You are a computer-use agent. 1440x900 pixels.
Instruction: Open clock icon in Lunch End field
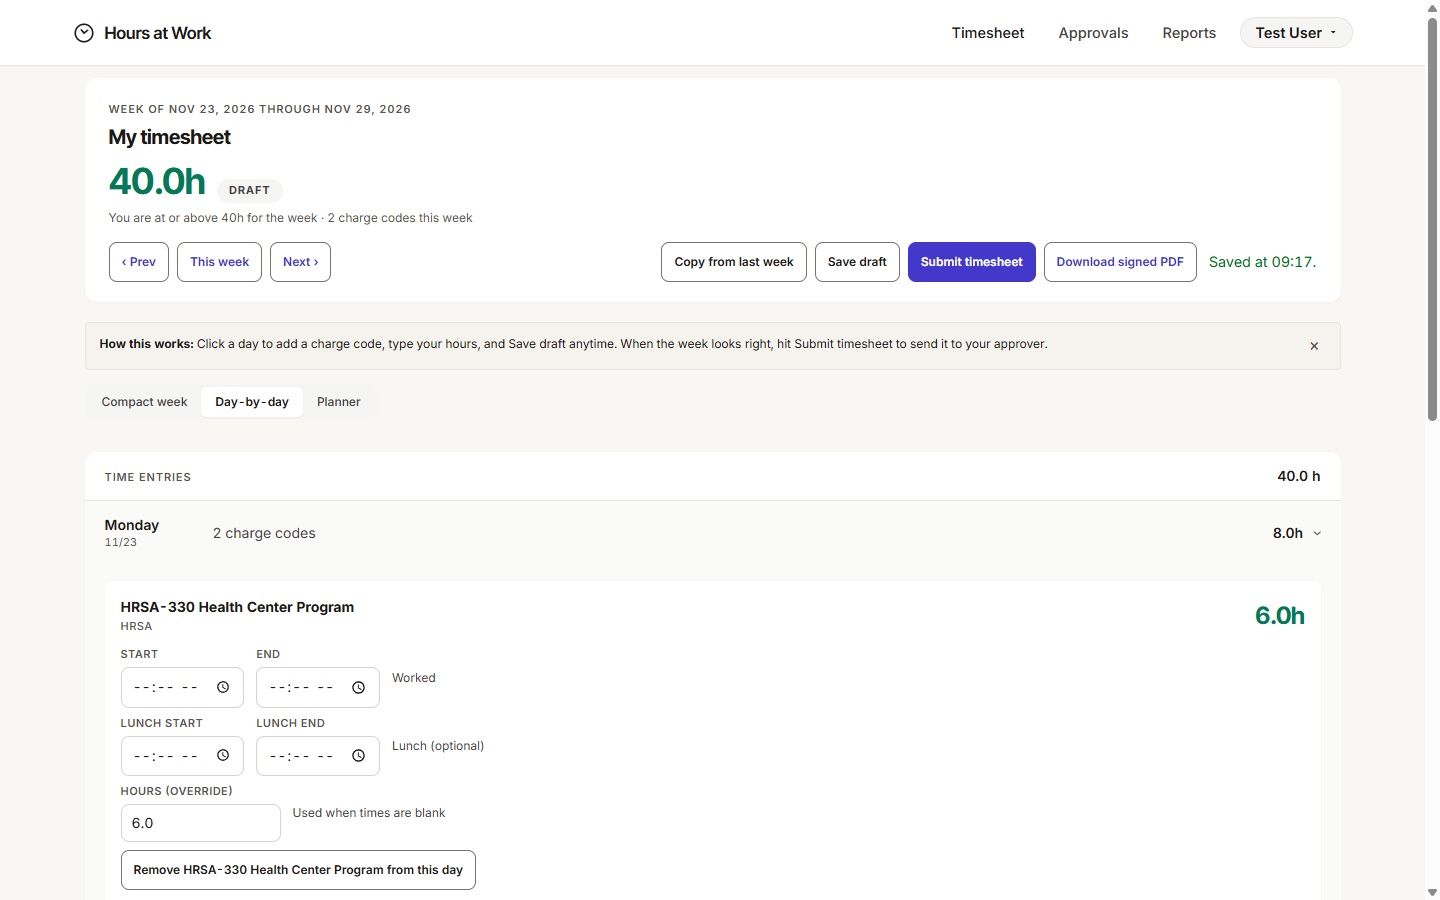click(358, 755)
